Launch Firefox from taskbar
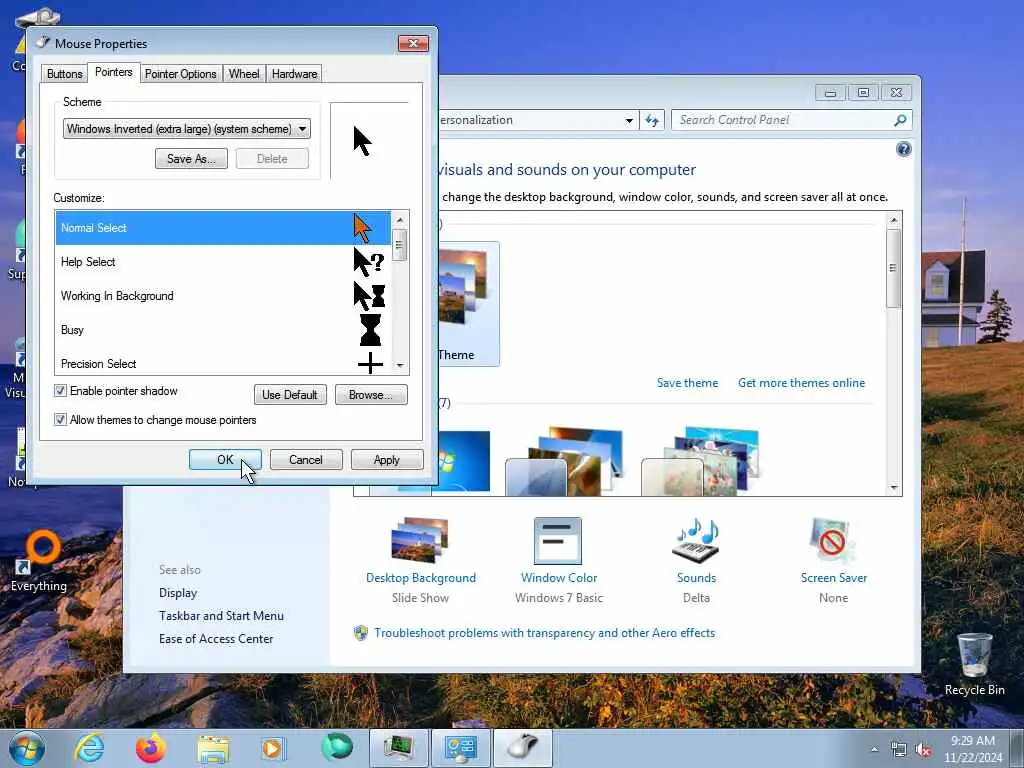The image size is (1024, 768). 151,748
